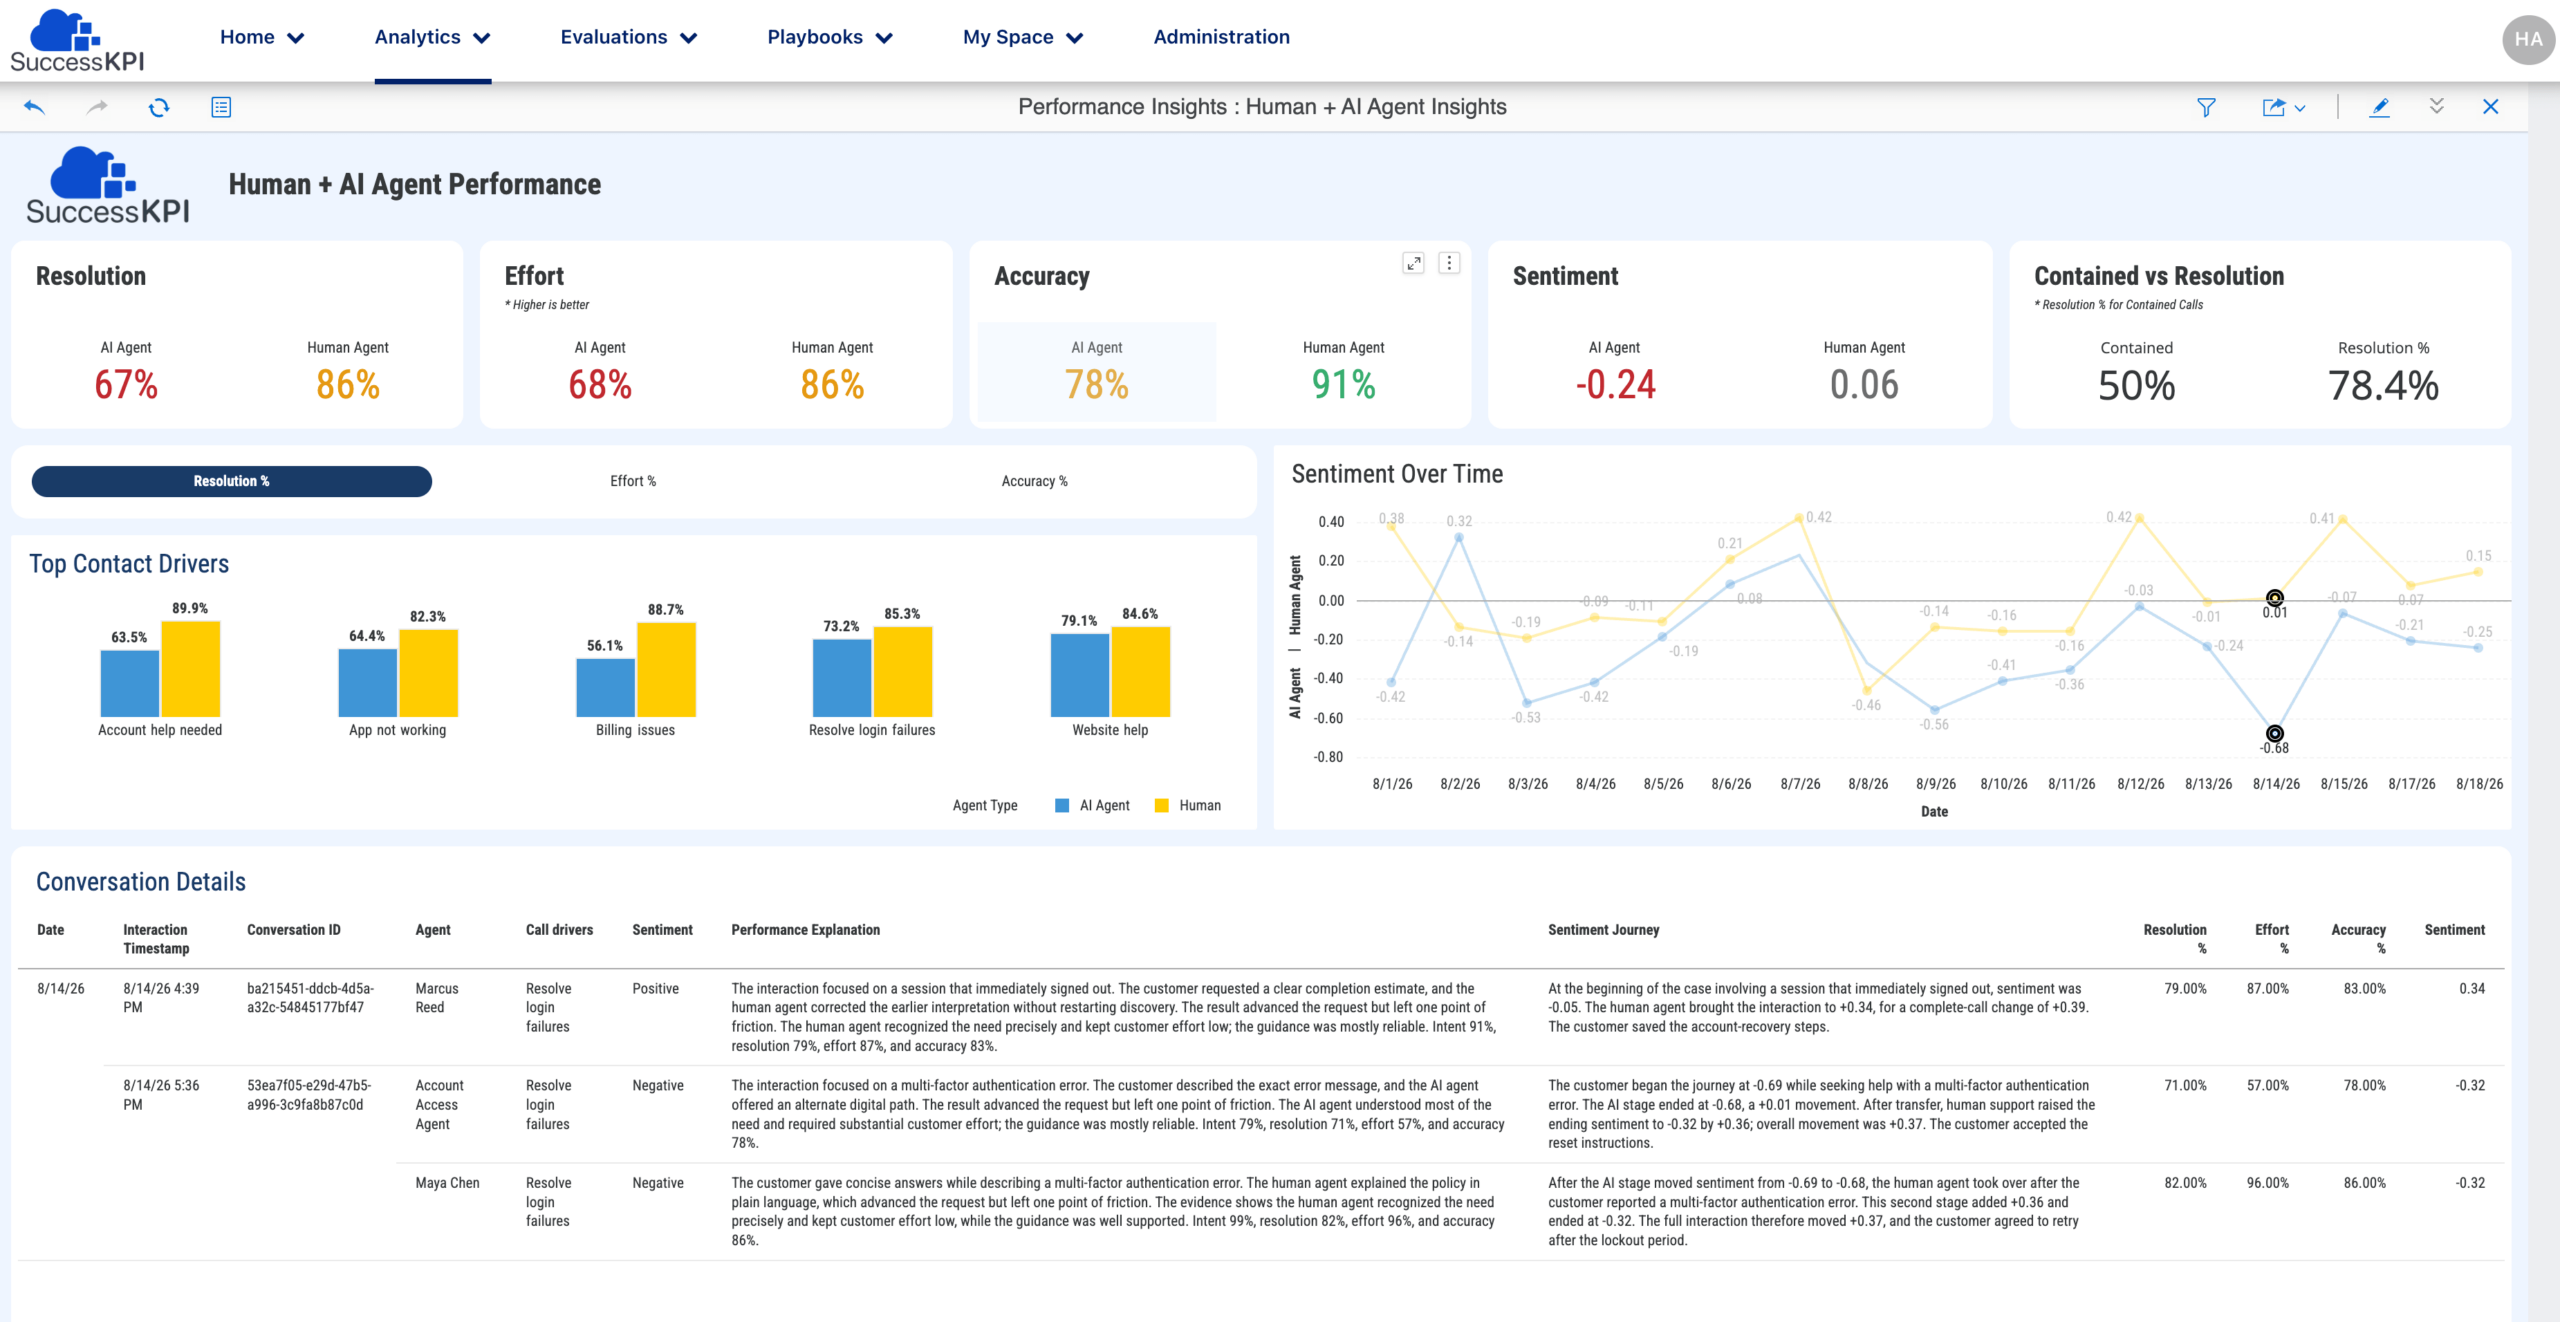The image size is (2560, 1322).
Task: Open Accuracy card three-dot menu
Action: (x=1449, y=263)
